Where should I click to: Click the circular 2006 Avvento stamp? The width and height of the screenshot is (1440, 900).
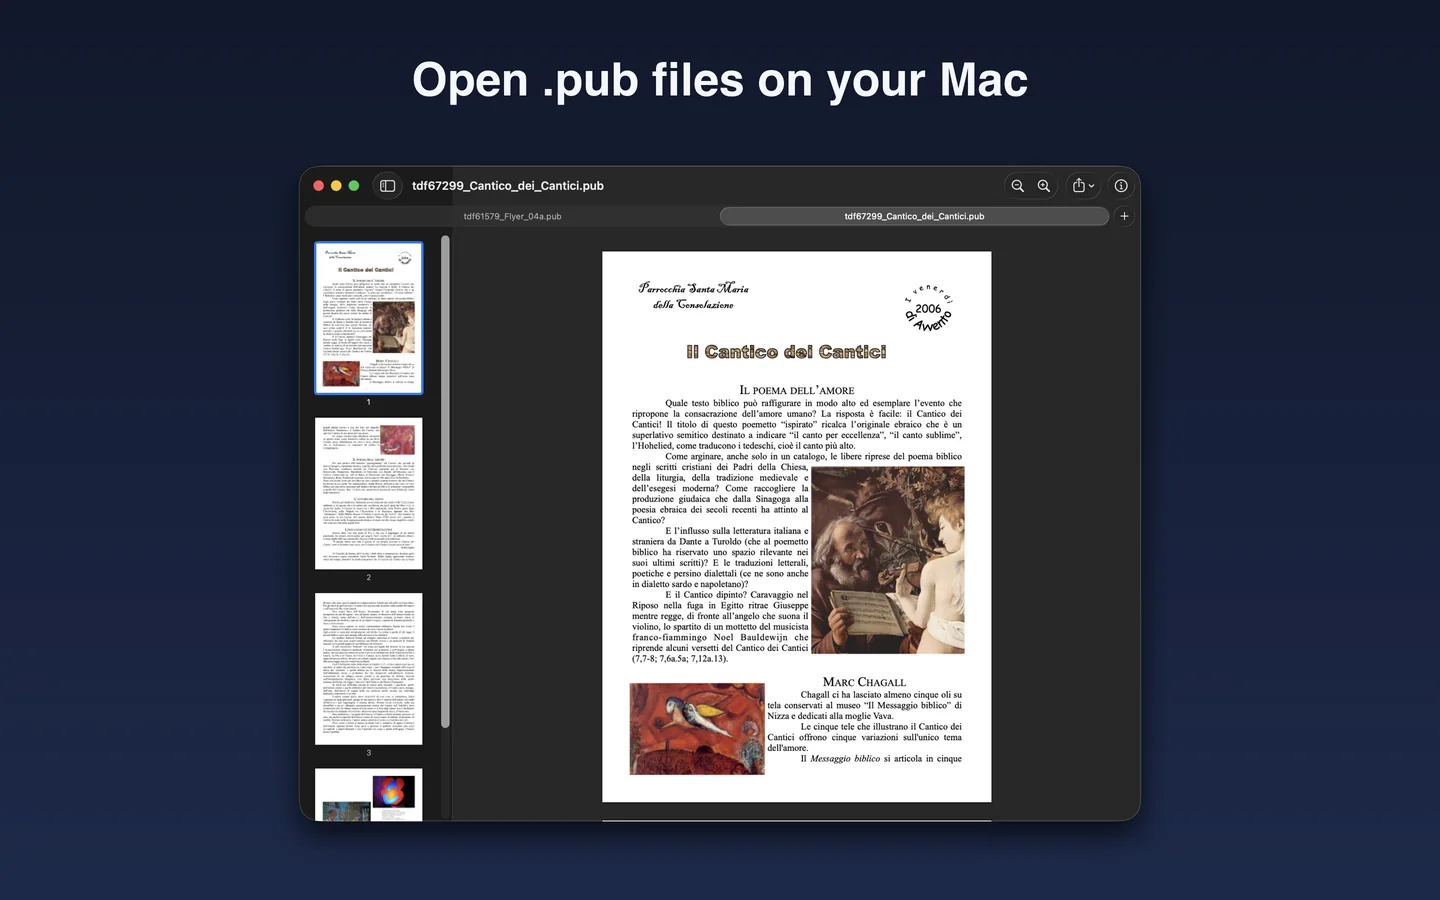929,308
